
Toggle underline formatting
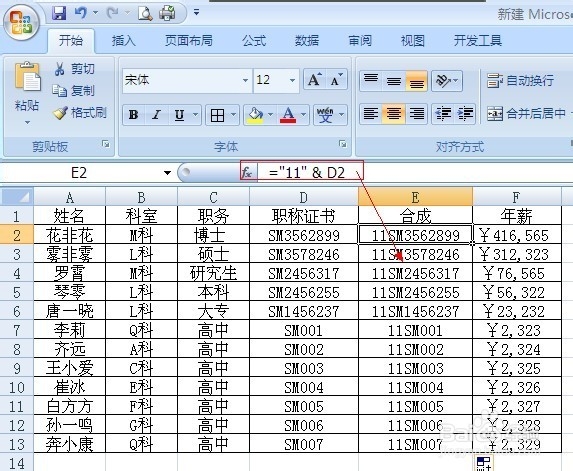(179, 115)
